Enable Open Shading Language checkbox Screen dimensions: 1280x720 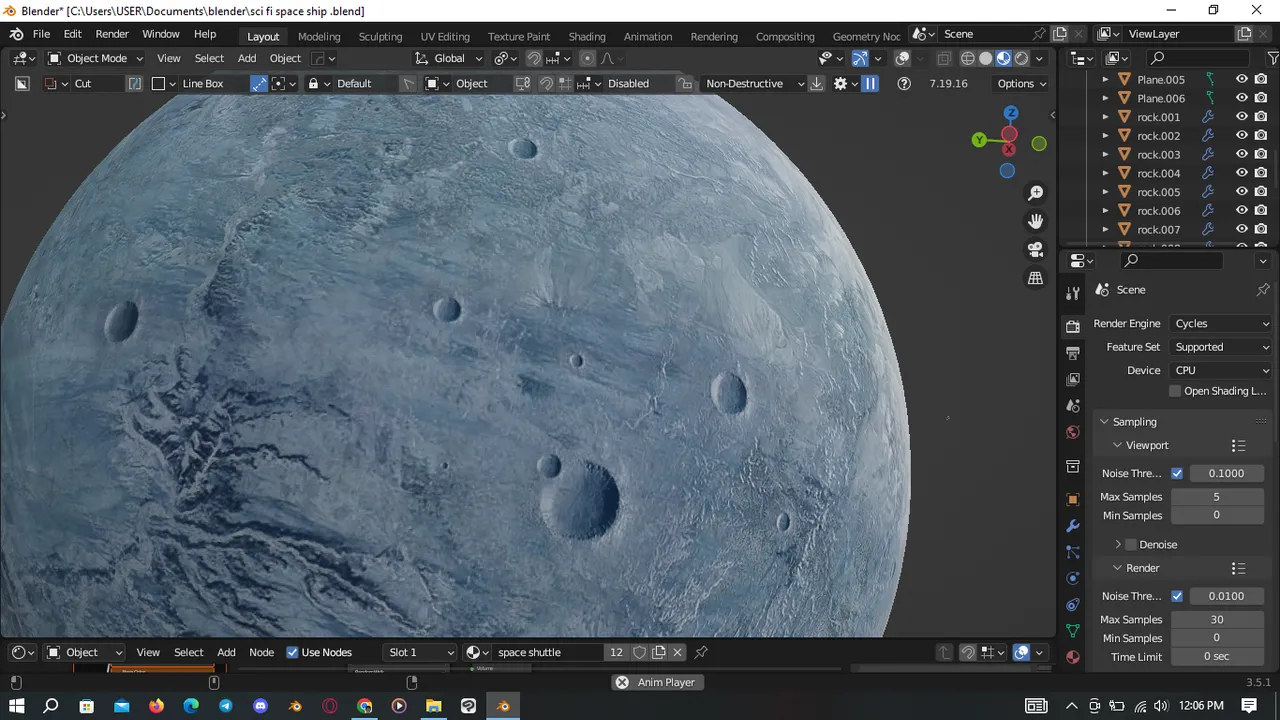tap(1175, 391)
